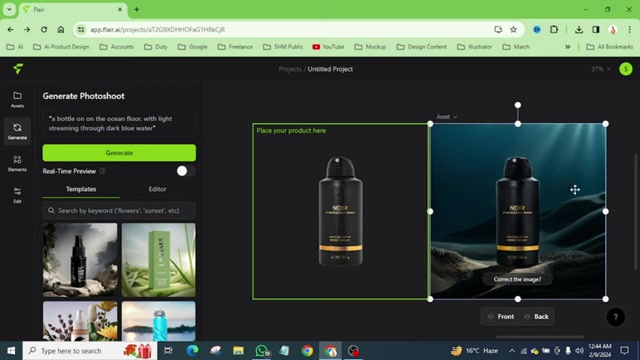Open the YouTube bookmark

328,47
